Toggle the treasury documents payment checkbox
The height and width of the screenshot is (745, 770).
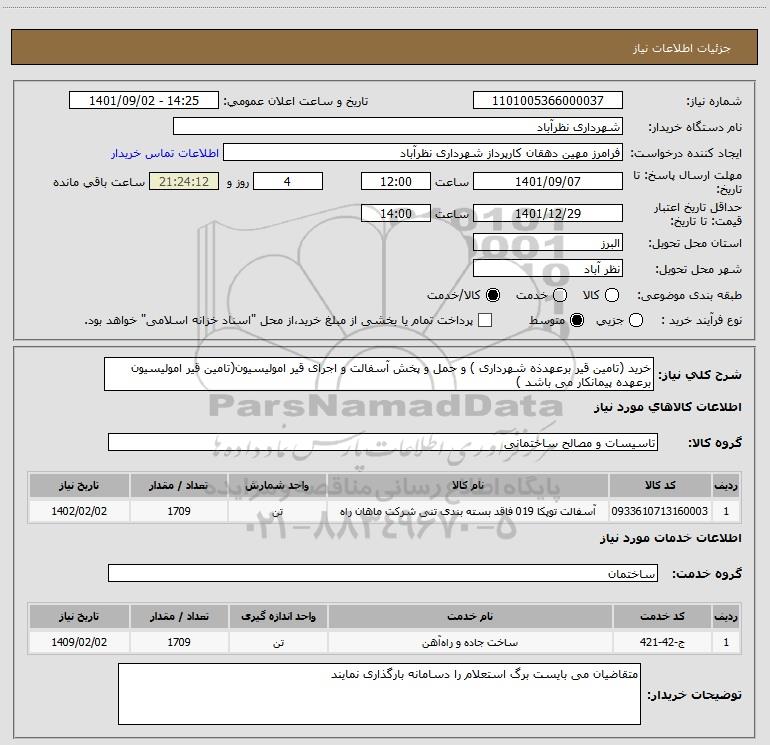pyautogui.click(x=486, y=321)
